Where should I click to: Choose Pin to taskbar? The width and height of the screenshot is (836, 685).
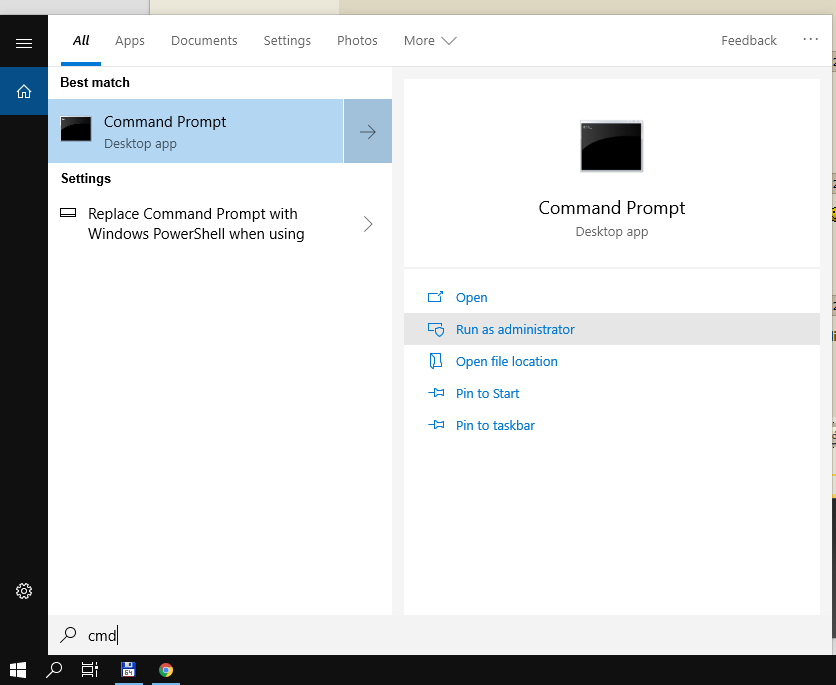495,425
